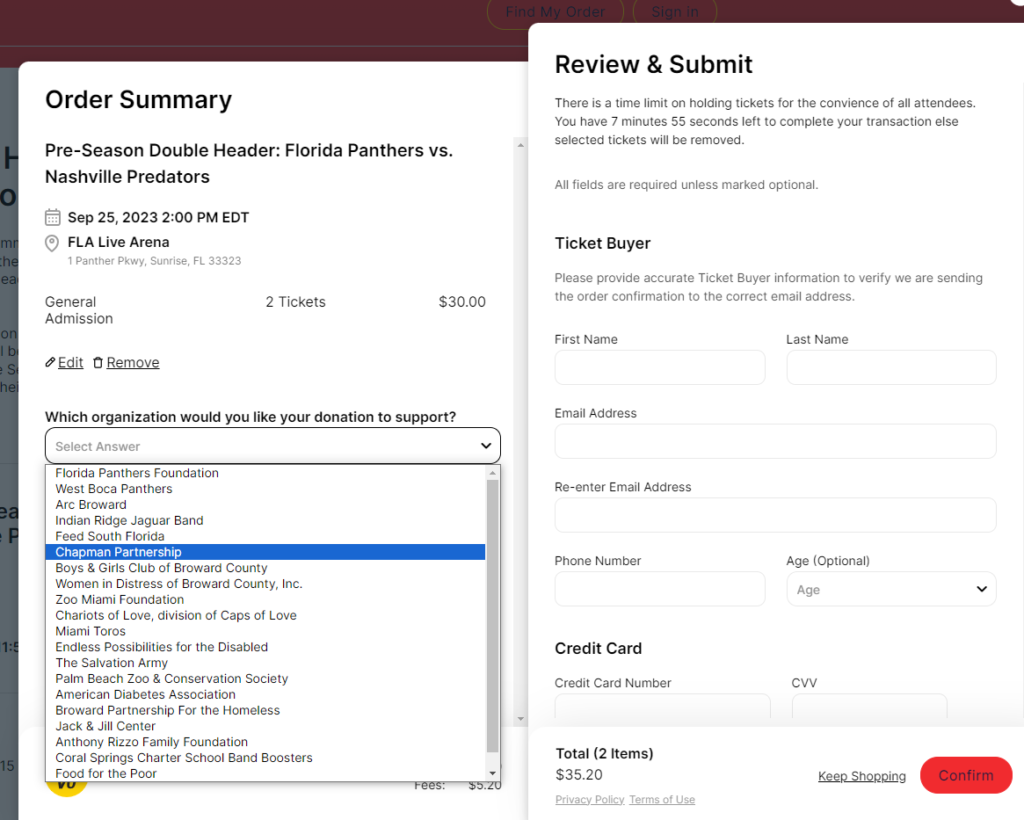Click the pencil Edit icon

click(51, 363)
